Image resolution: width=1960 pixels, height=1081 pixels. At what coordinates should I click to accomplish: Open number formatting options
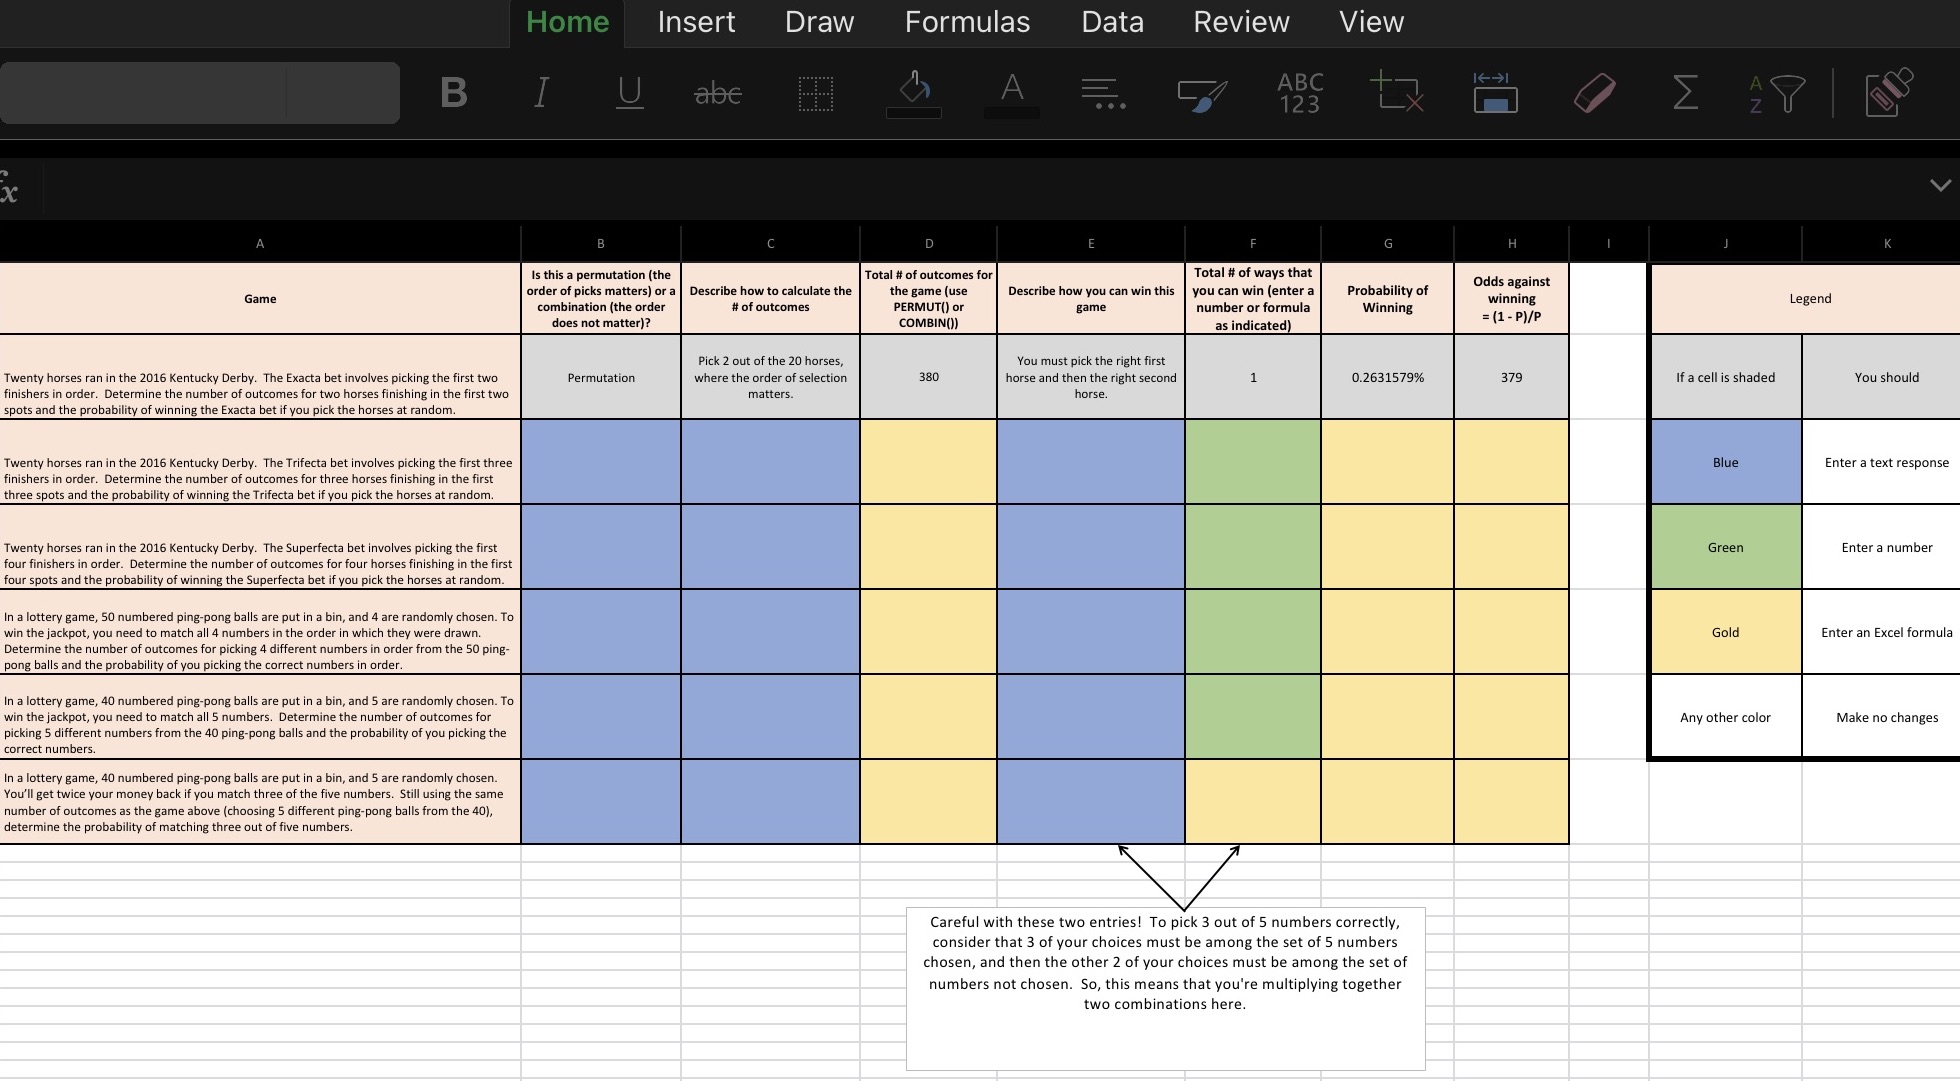click(1298, 93)
